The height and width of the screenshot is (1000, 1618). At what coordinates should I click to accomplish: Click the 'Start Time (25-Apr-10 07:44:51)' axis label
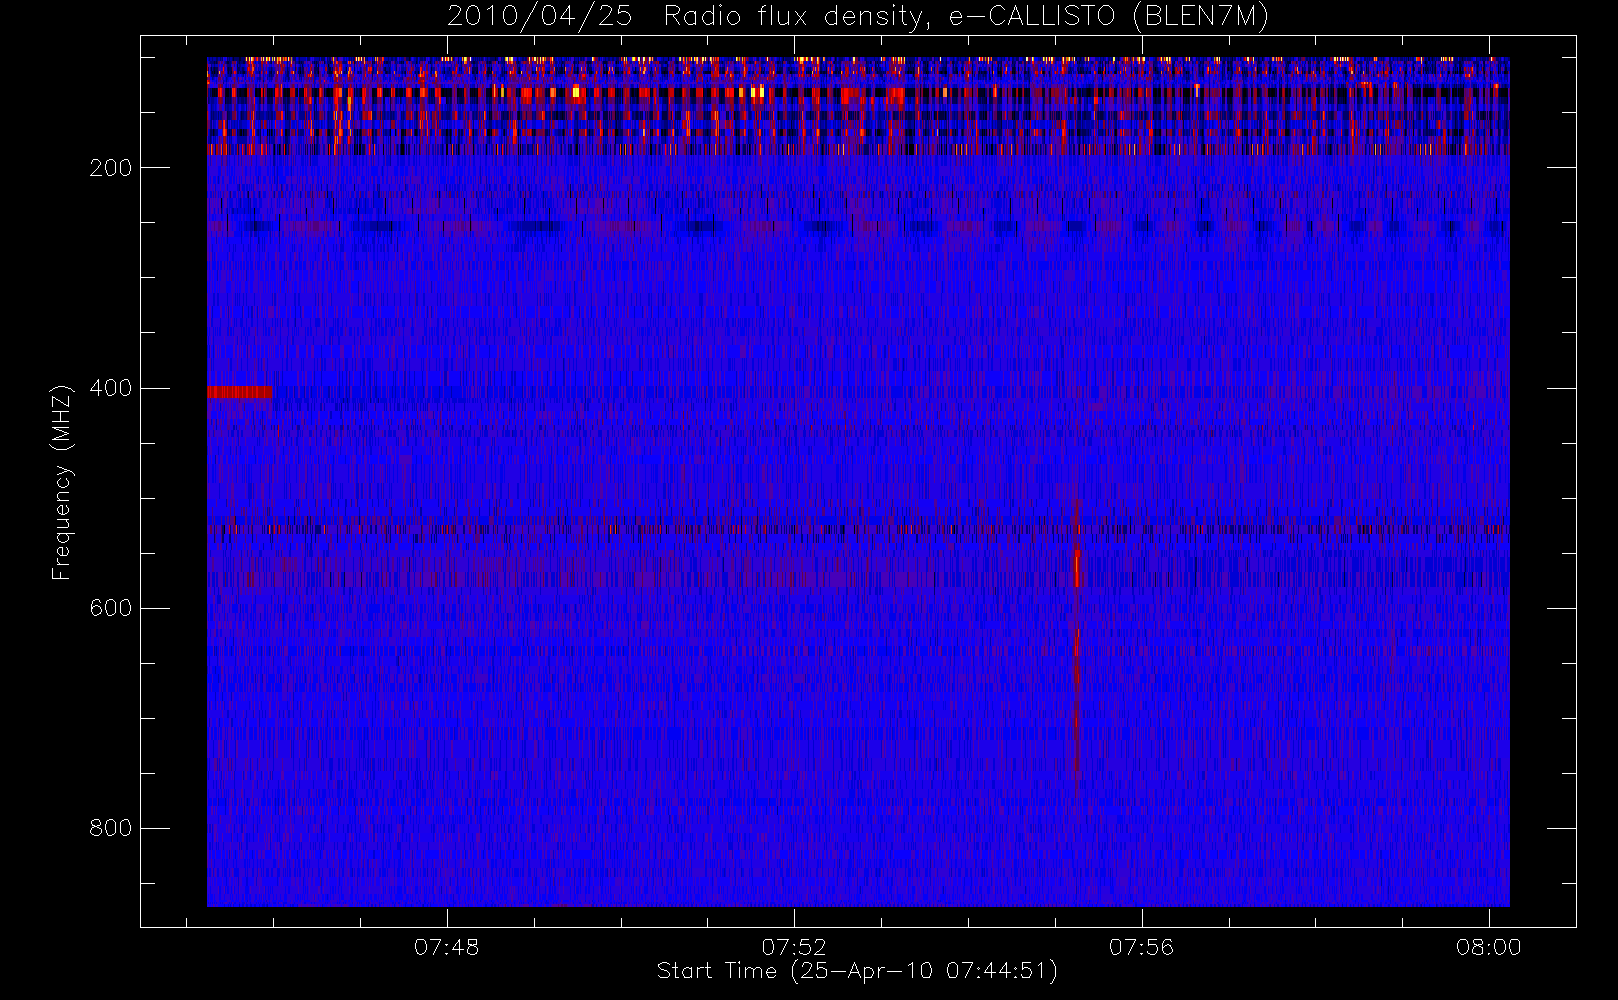pyautogui.click(x=857, y=971)
